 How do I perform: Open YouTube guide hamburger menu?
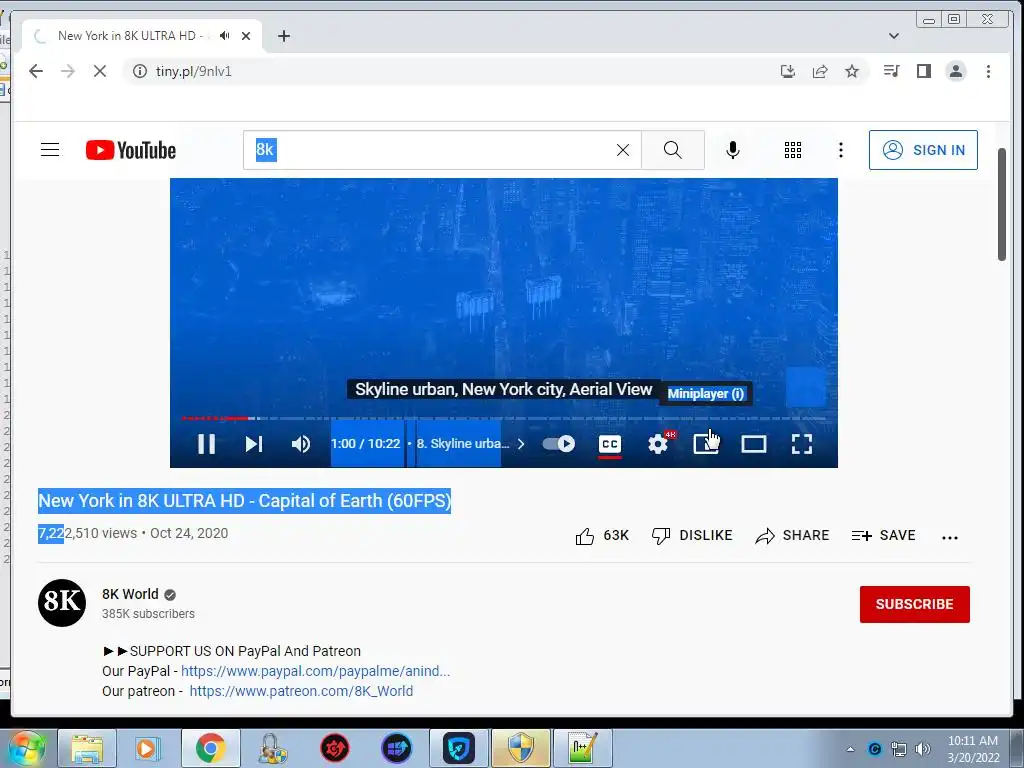tap(50, 150)
